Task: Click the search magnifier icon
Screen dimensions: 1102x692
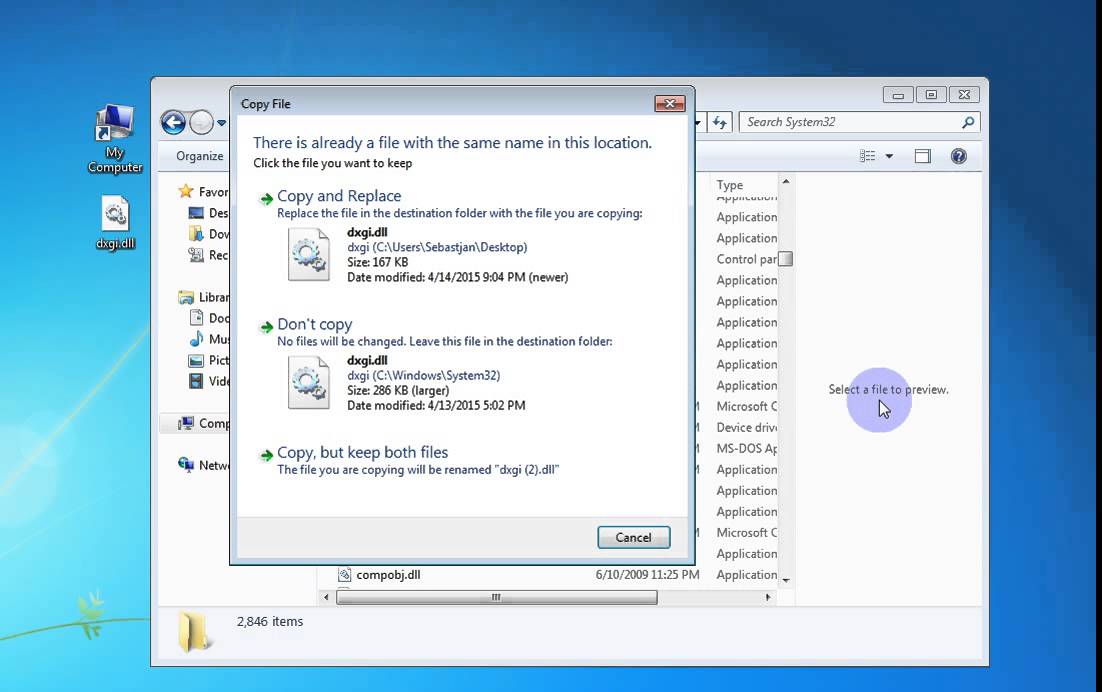Action: (968, 122)
